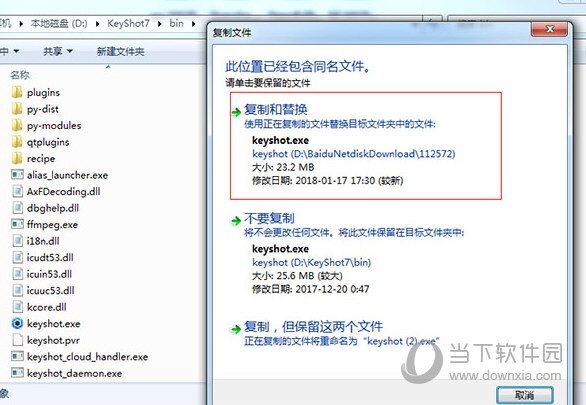Expand arrow after KeyShot7 breadcrumb
Viewport: 586px width, 405px height.
click(x=160, y=24)
